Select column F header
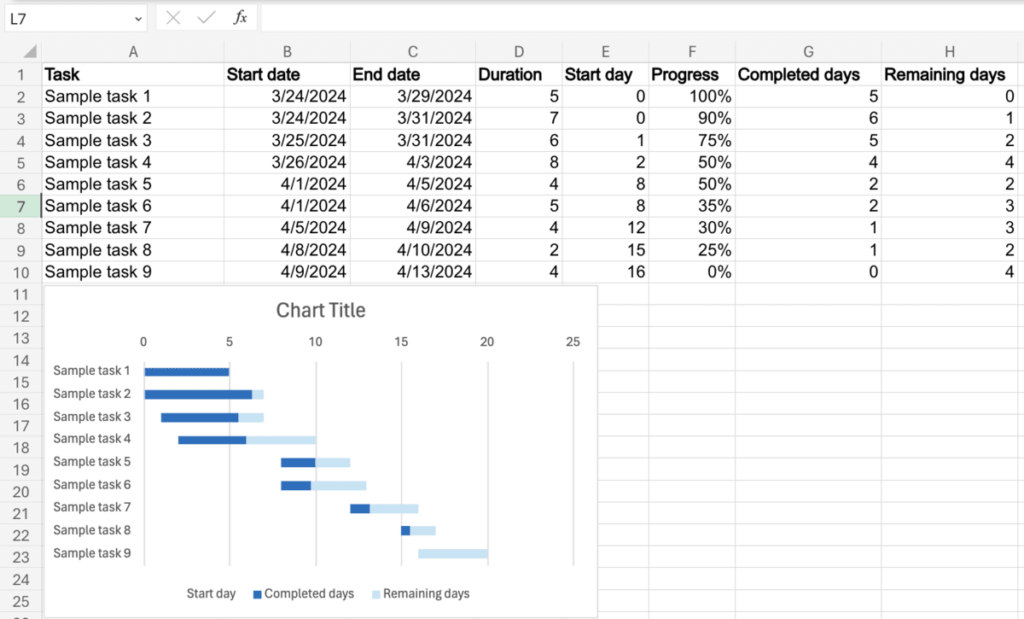Screen dimensions: 1024x619 point(691,52)
